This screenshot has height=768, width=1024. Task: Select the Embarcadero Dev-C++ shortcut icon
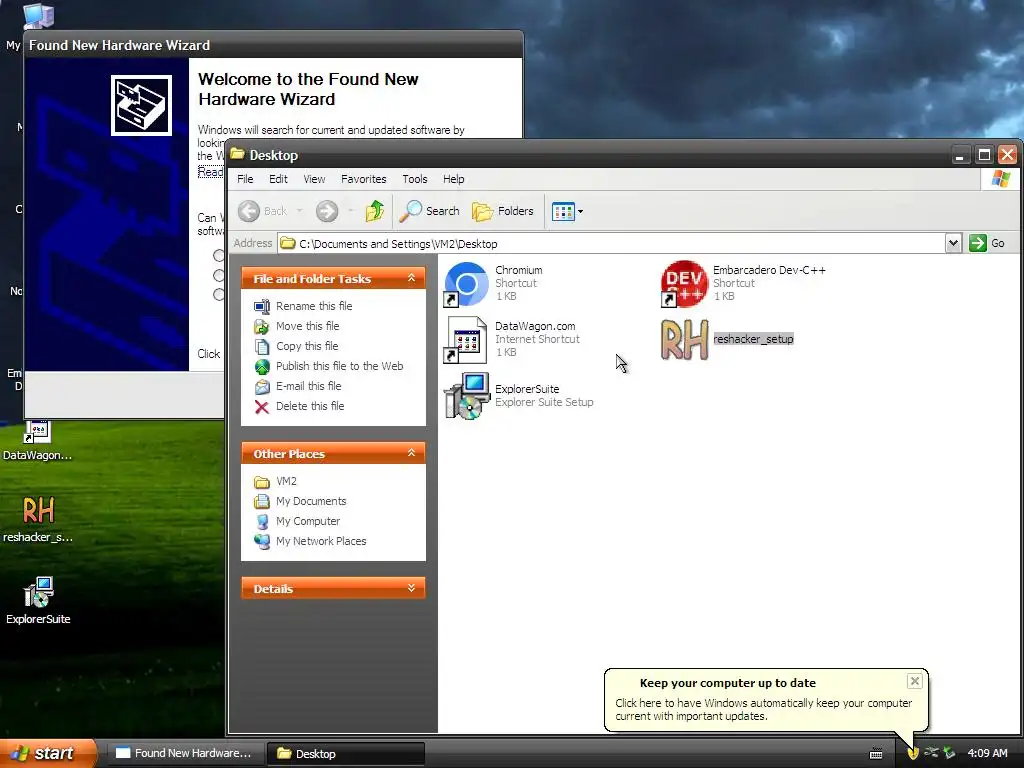click(684, 284)
